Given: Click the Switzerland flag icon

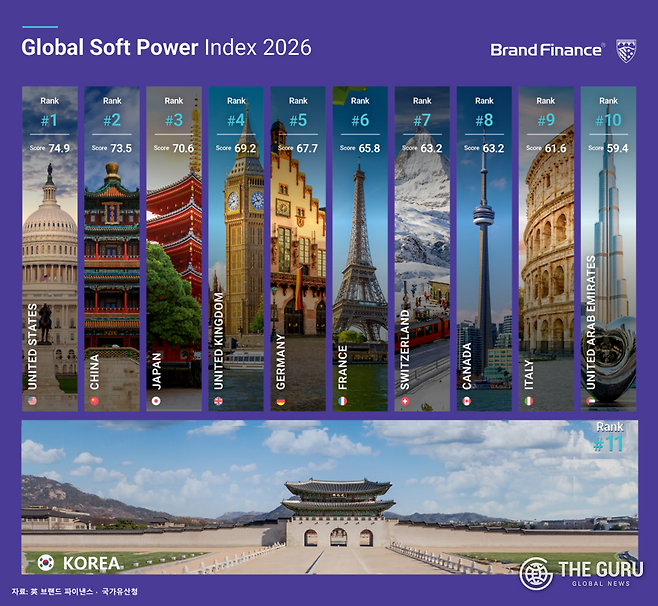Looking at the screenshot, I should 405,401.
